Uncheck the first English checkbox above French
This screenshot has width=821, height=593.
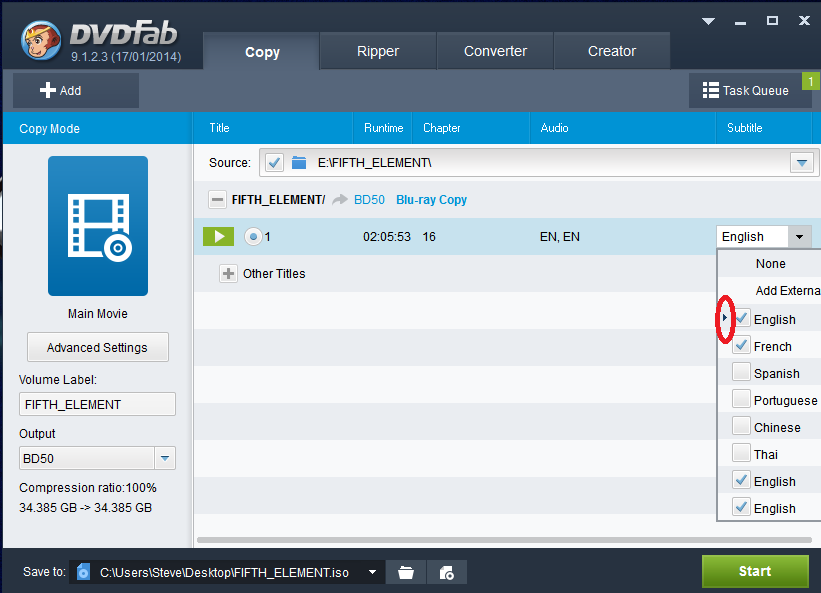point(741,318)
